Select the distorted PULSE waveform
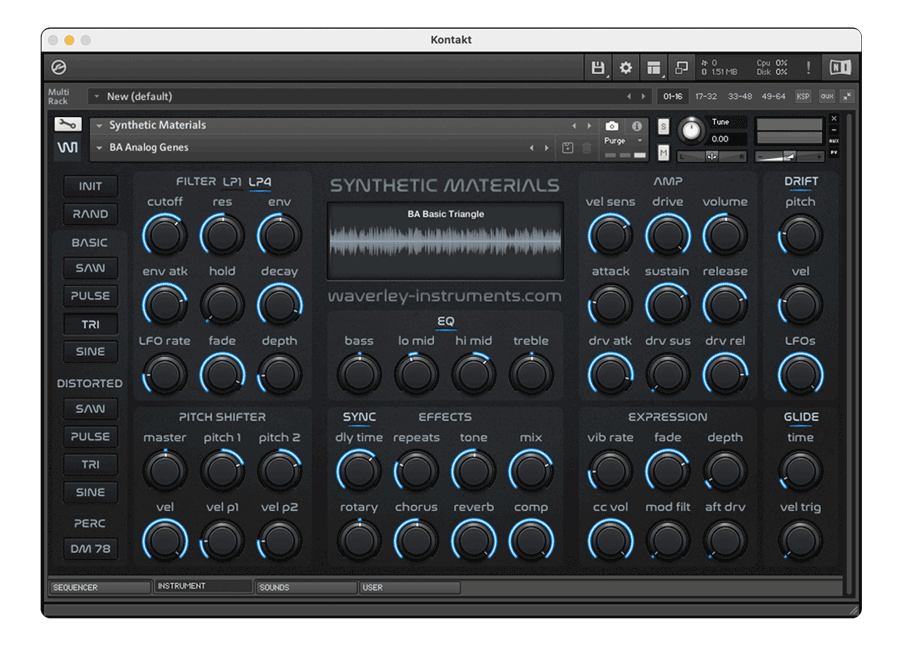The width and height of the screenshot is (900, 645). click(91, 437)
